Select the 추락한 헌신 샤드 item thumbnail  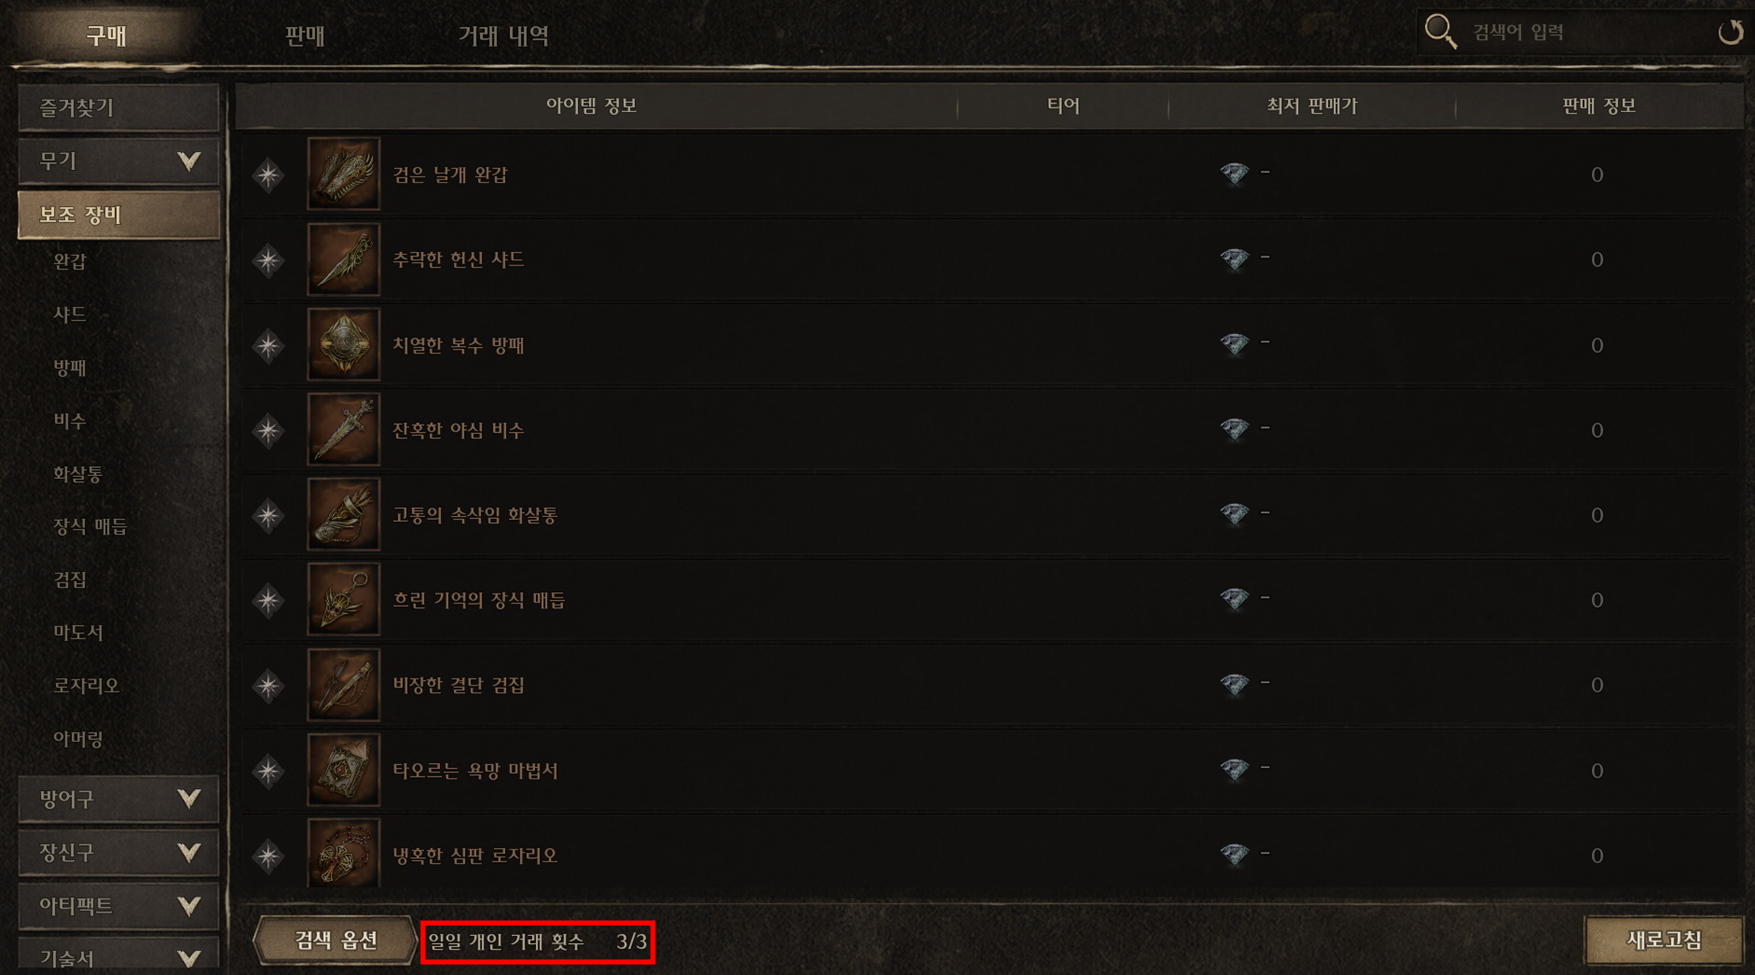[x=343, y=259]
